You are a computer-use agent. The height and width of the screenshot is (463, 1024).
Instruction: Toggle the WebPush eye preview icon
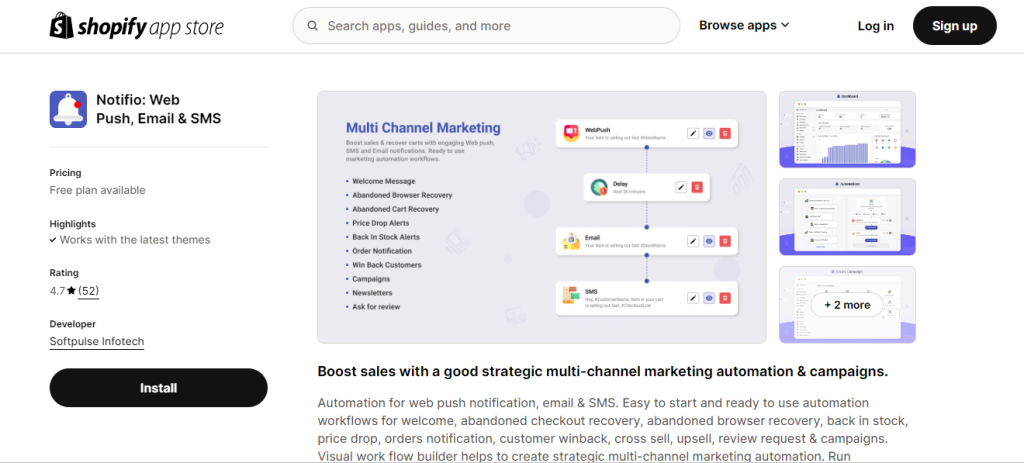point(709,133)
